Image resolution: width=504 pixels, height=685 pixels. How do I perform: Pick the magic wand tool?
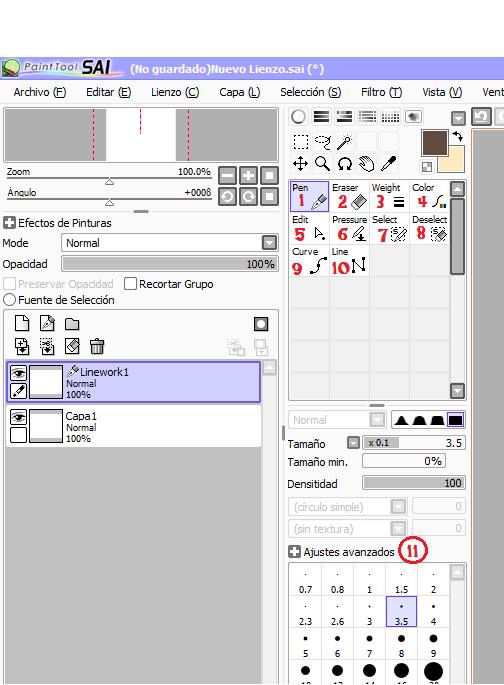pyautogui.click(x=345, y=142)
